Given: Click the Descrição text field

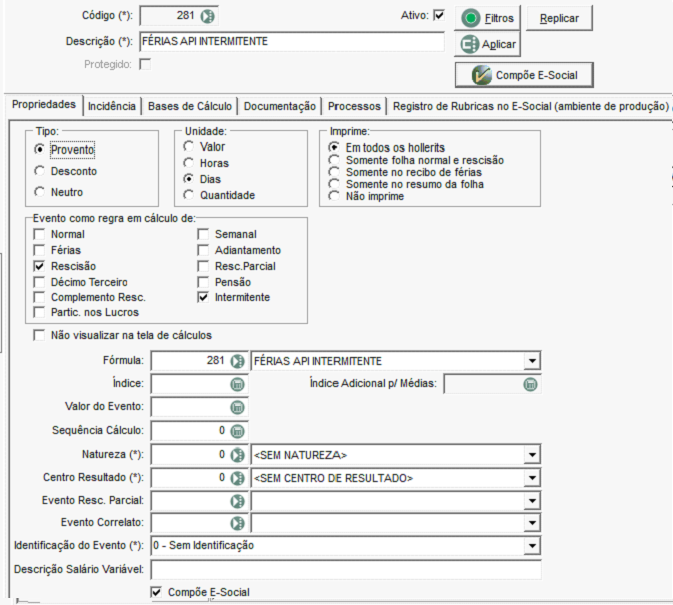Looking at the screenshot, I should tap(292, 42).
